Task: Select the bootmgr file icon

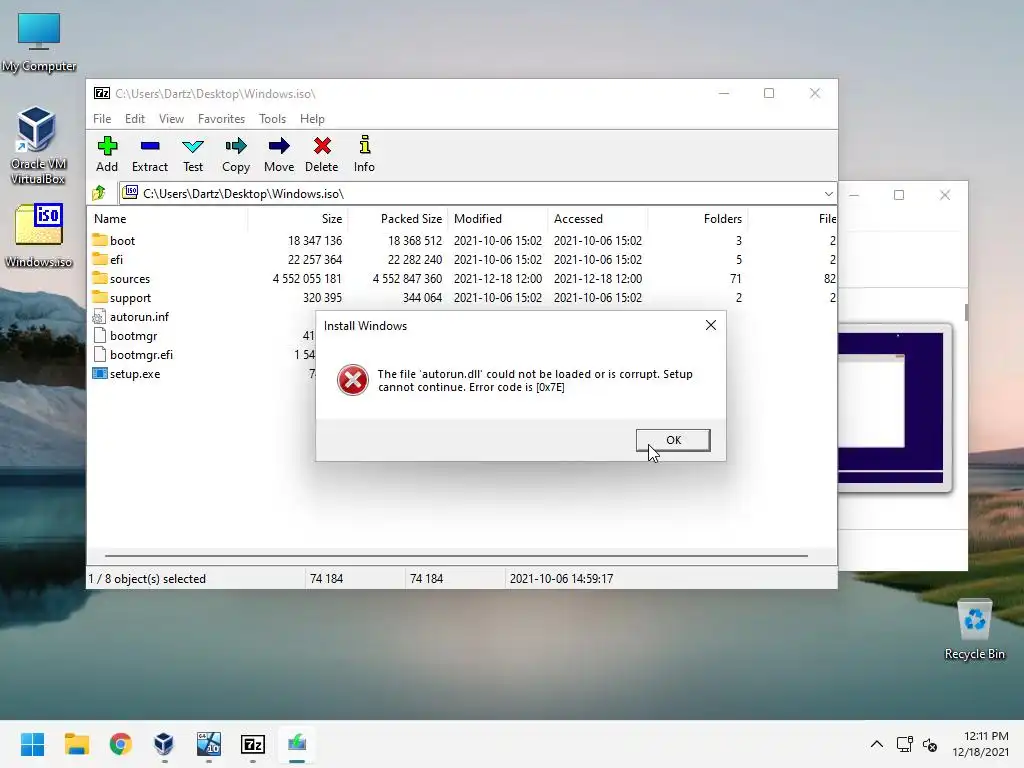Action: tap(99, 336)
